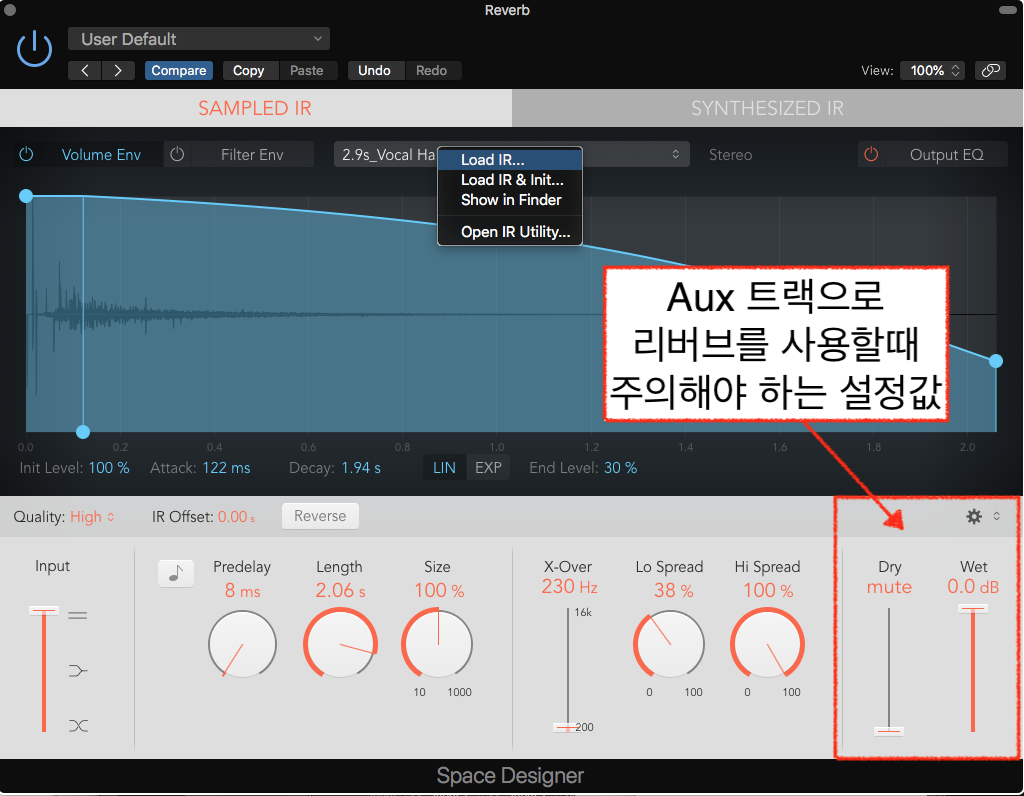Viewport: 1024px width, 796px height.
Task: Go to the previous preset arrow
Action: click(x=85, y=71)
